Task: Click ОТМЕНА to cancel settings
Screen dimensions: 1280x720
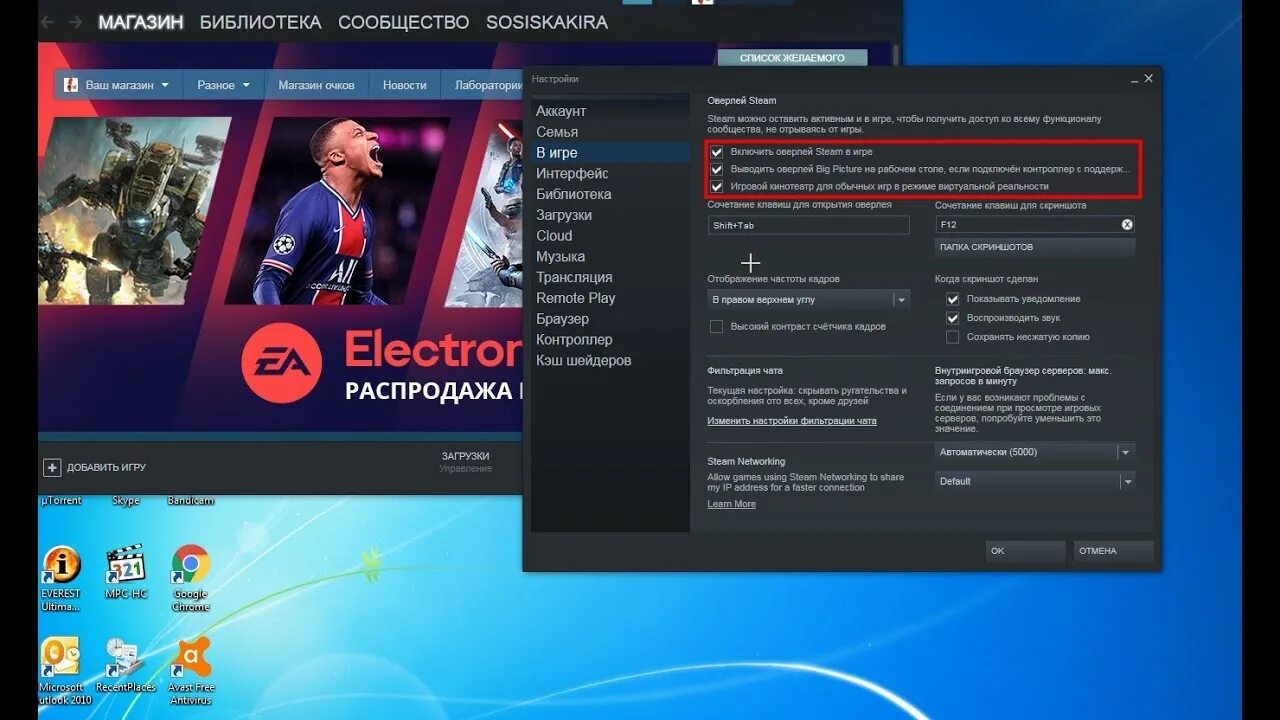Action: 1113,551
